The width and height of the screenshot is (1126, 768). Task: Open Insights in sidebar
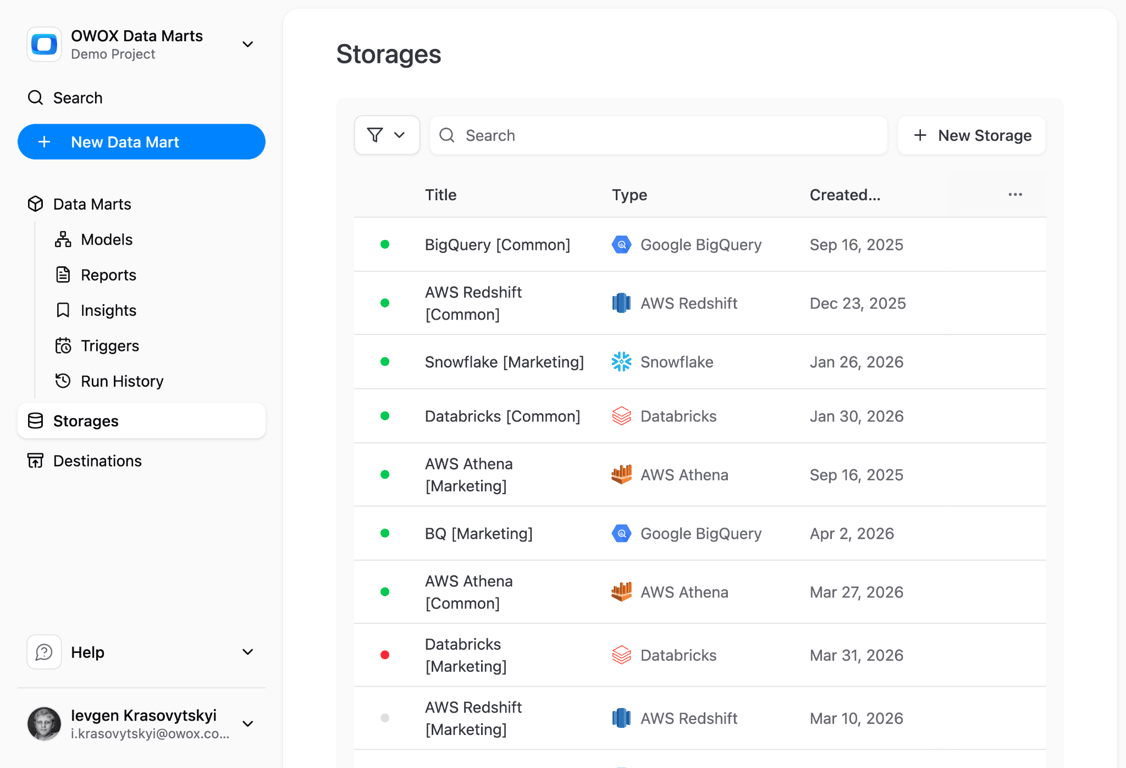108,310
